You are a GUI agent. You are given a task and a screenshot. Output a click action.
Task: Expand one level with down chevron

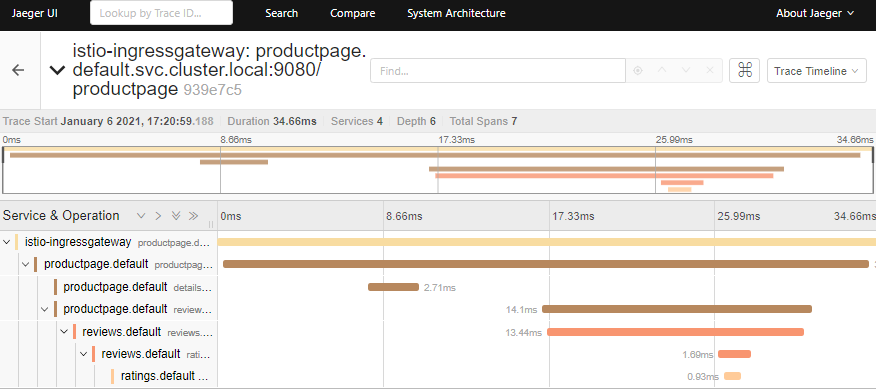click(141, 216)
